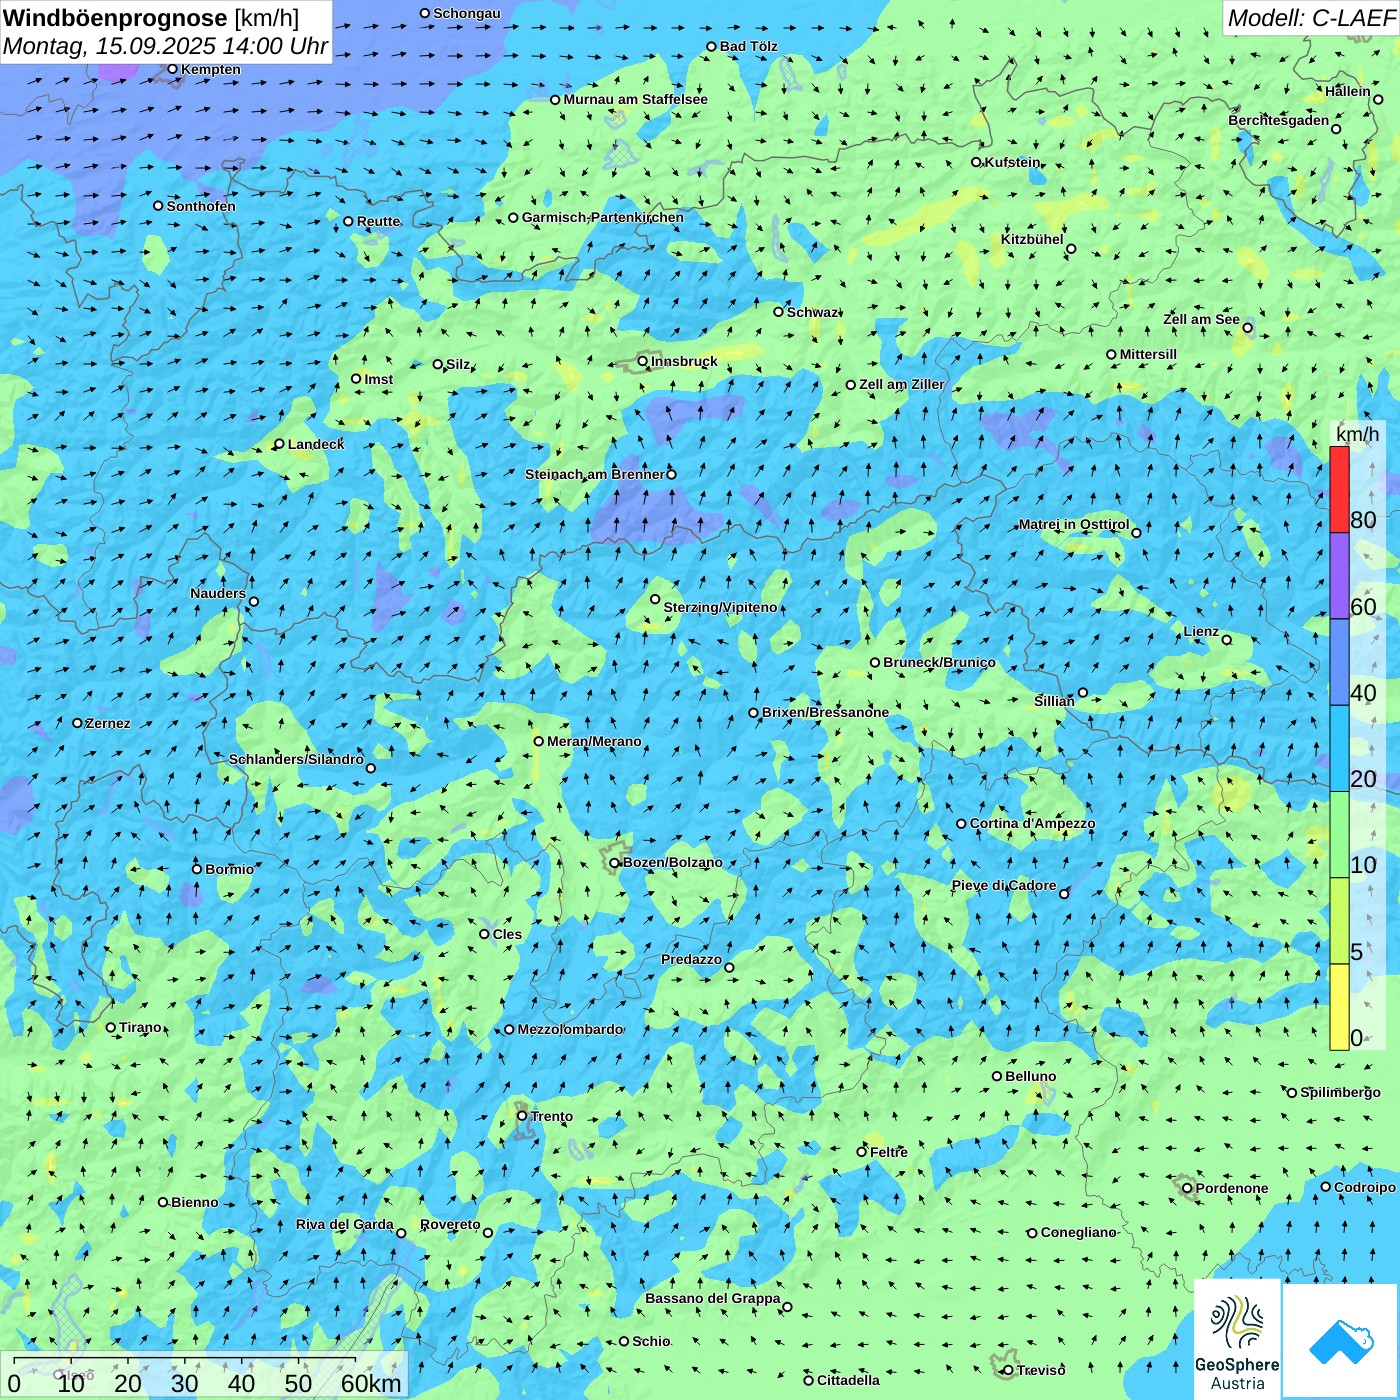Image resolution: width=1400 pixels, height=1400 pixels.
Task: Select the red legend segment above 80
Action: 1339,489
